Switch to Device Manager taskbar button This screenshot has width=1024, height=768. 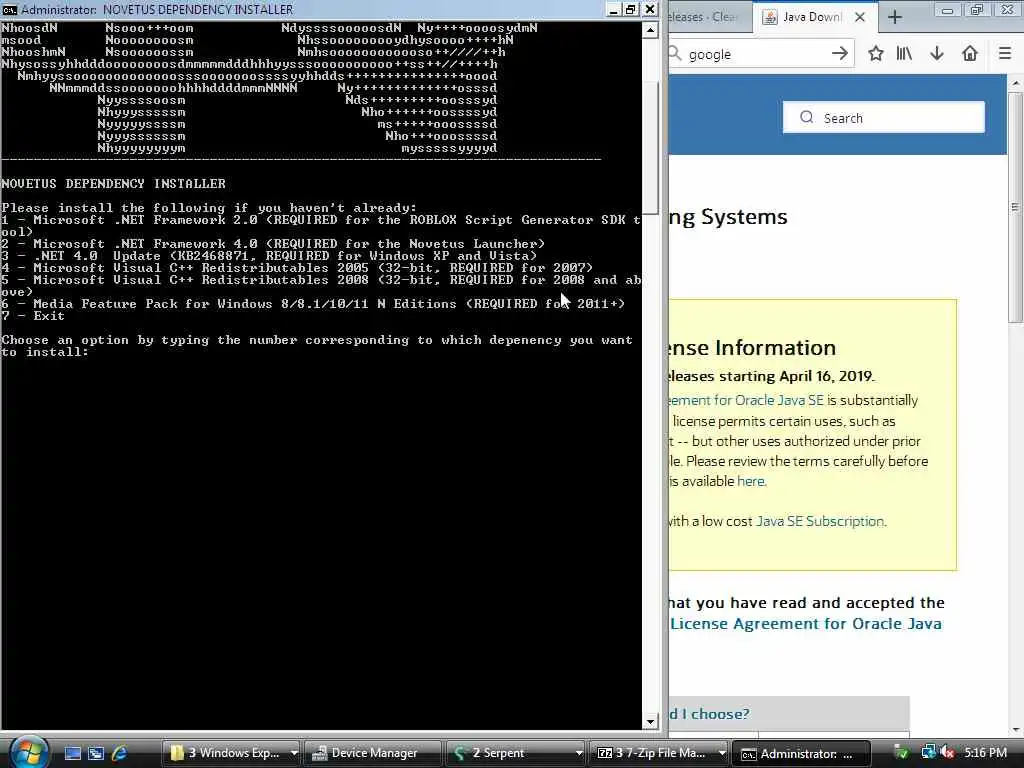[374, 753]
